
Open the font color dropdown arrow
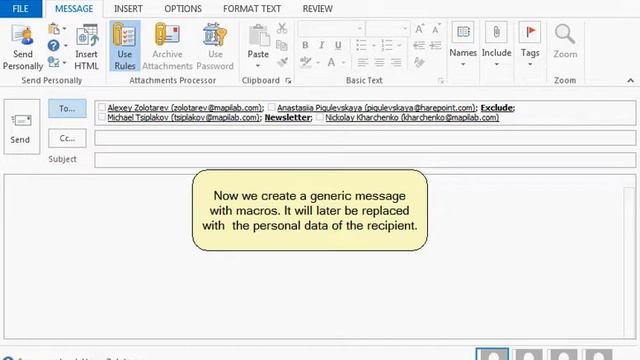tap(344, 62)
